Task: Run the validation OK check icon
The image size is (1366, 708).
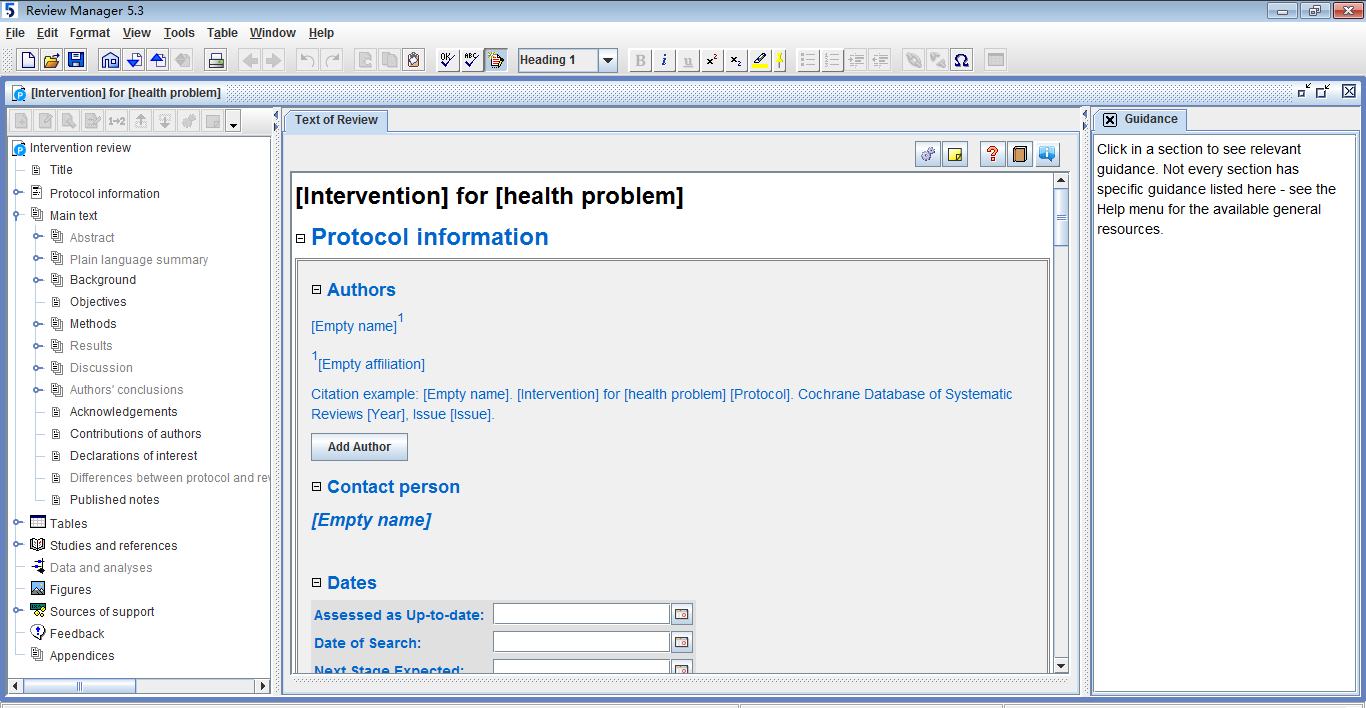Action: coord(448,60)
